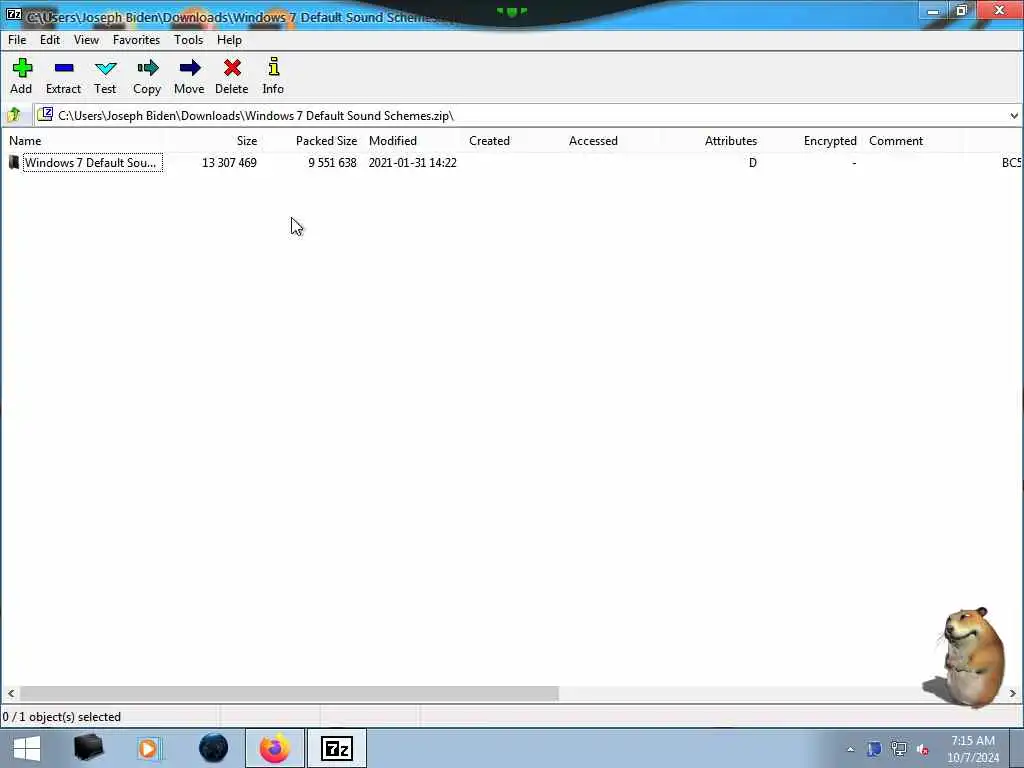Click the folder icon beside Windows 7 Default Sou...
This screenshot has width=1024, height=768.
pyautogui.click(x=14, y=163)
